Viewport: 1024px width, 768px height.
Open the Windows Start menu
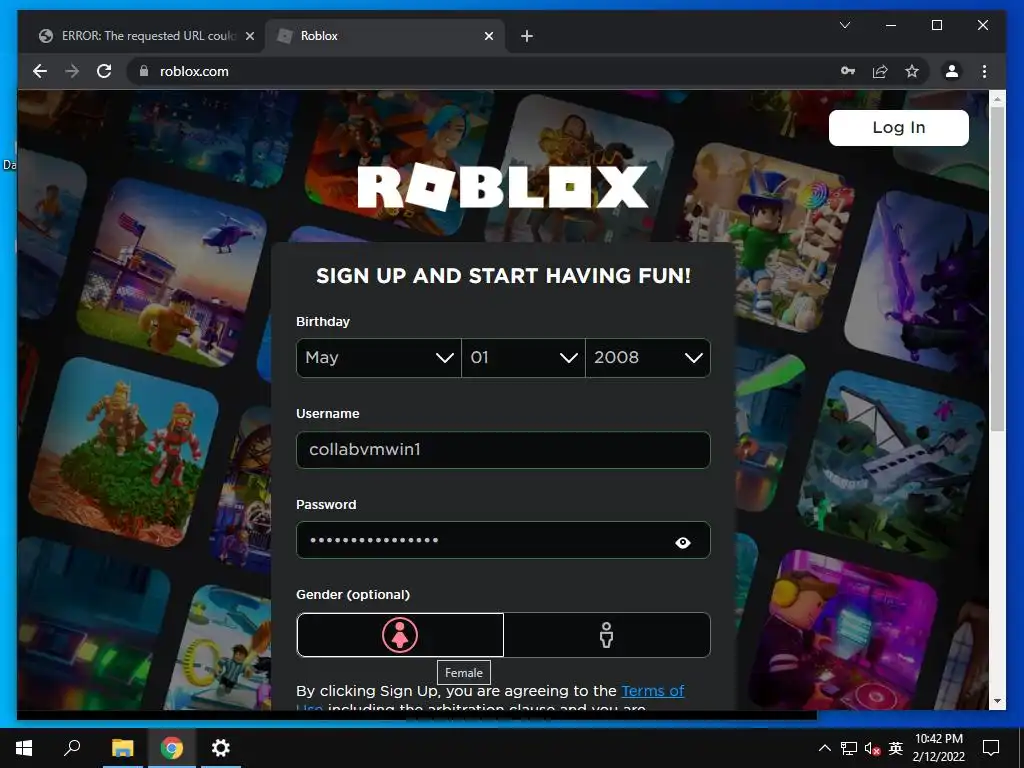24,748
